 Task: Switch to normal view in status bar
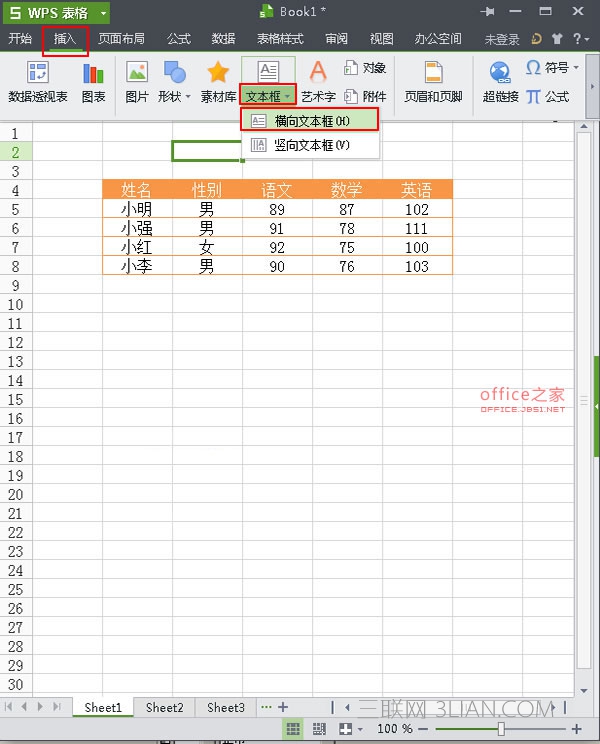[x=293, y=729]
